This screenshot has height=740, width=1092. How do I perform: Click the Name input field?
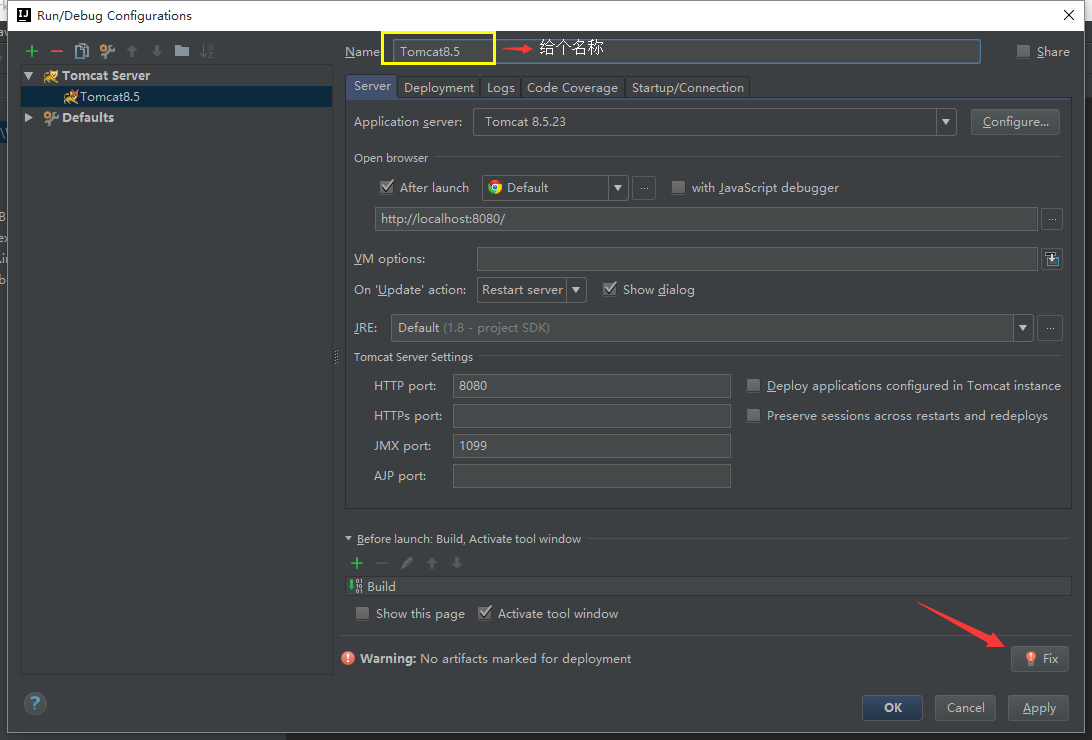(687, 52)
